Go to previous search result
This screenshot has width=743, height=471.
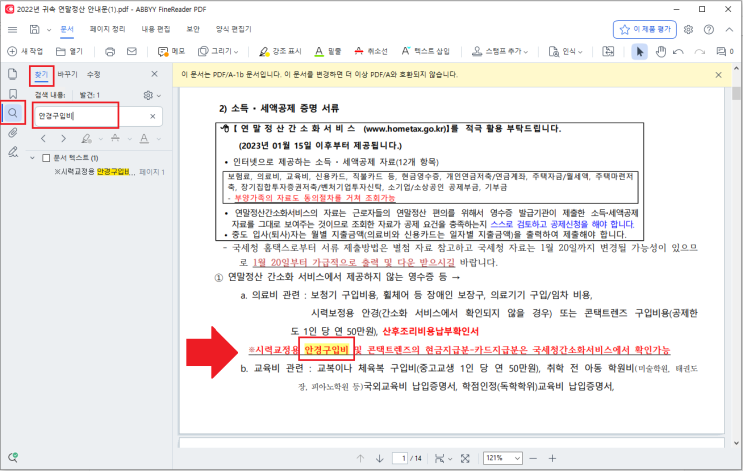(43, 138)
